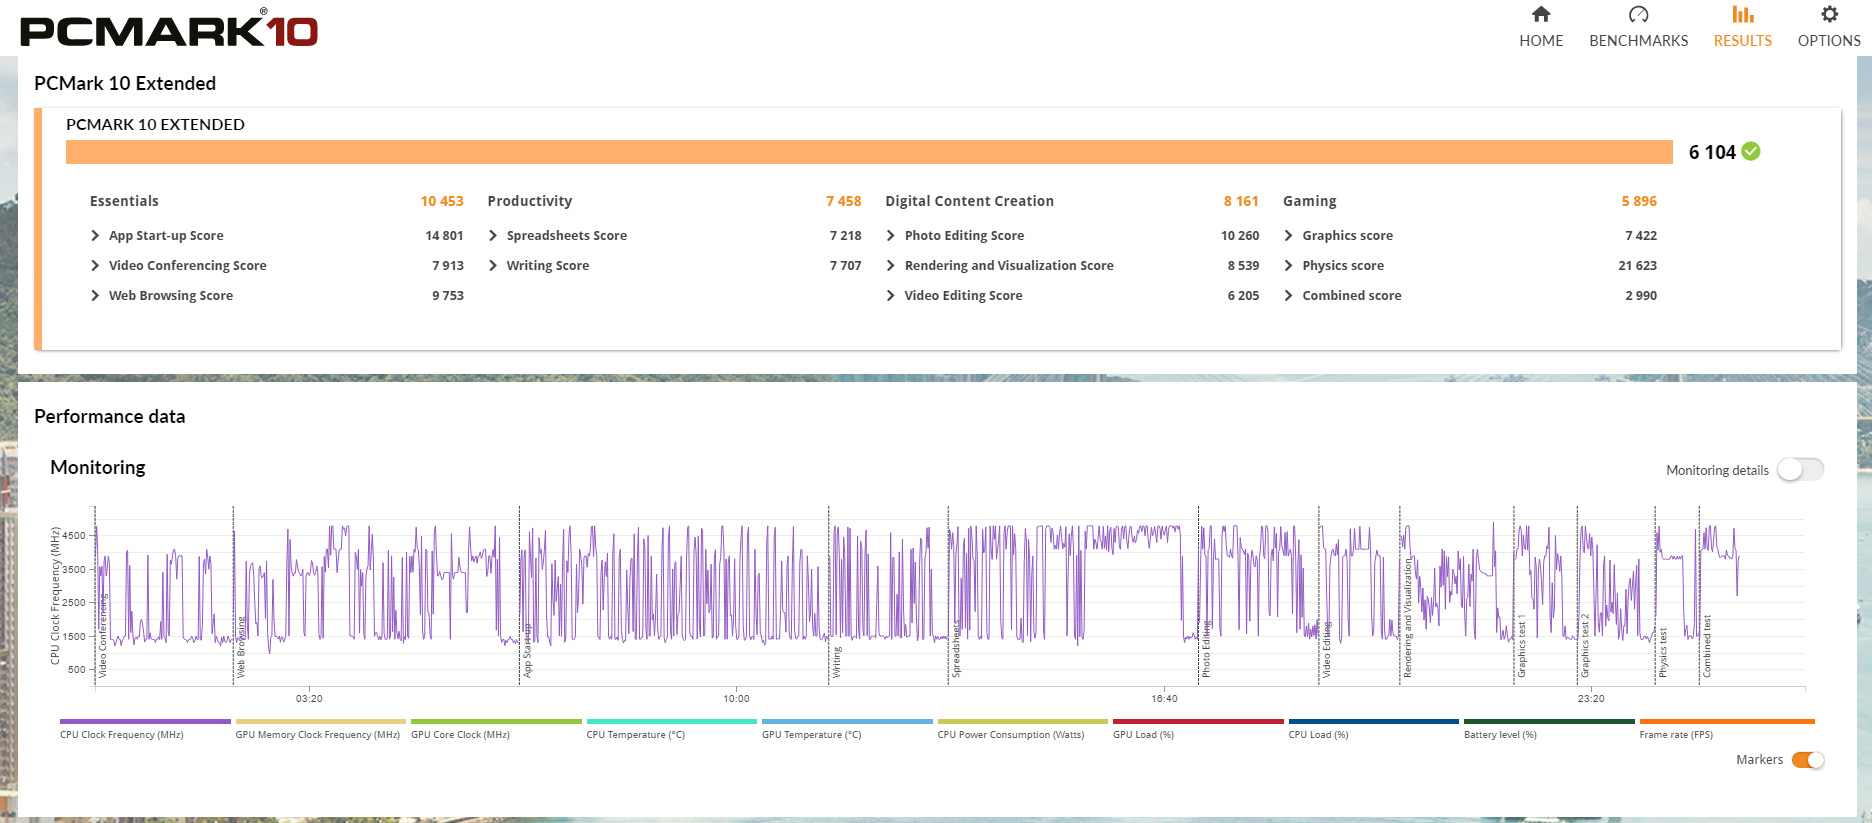
Task: Select the GPU Temperature legend item
Action: pyautogui.click(x=811, y=734)
